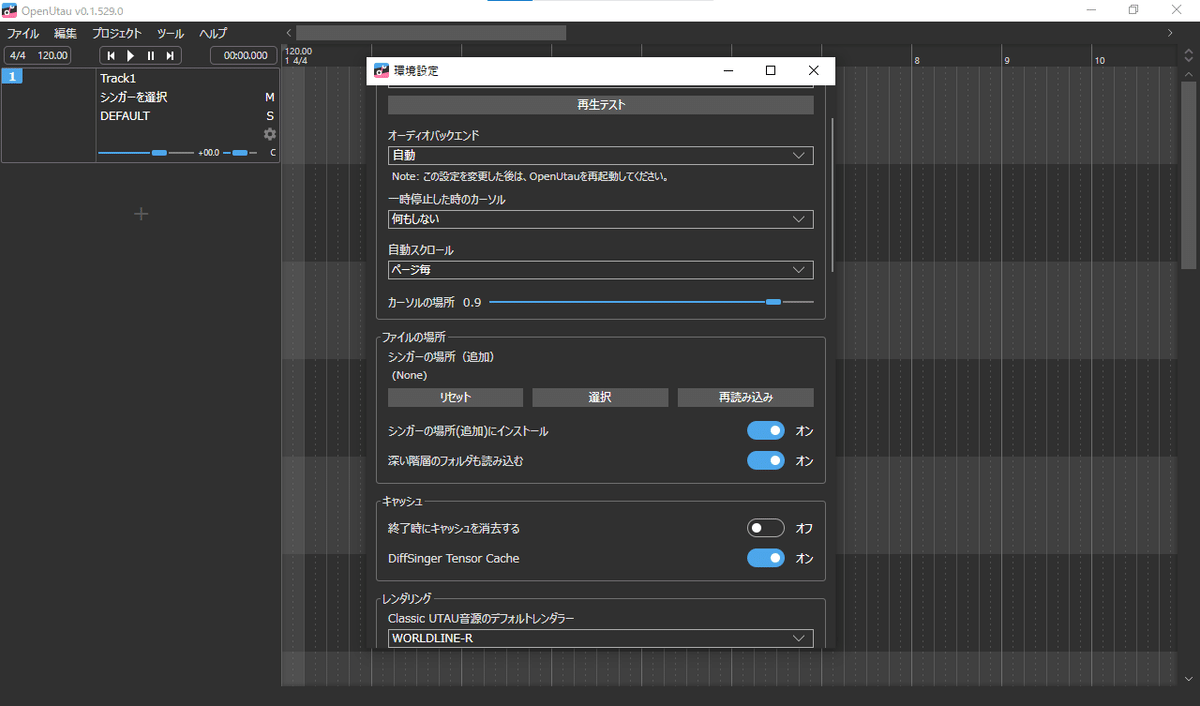1200x706 pixels.
Task: Open the プロジェクト menu
Action: (x=117, y=33)
